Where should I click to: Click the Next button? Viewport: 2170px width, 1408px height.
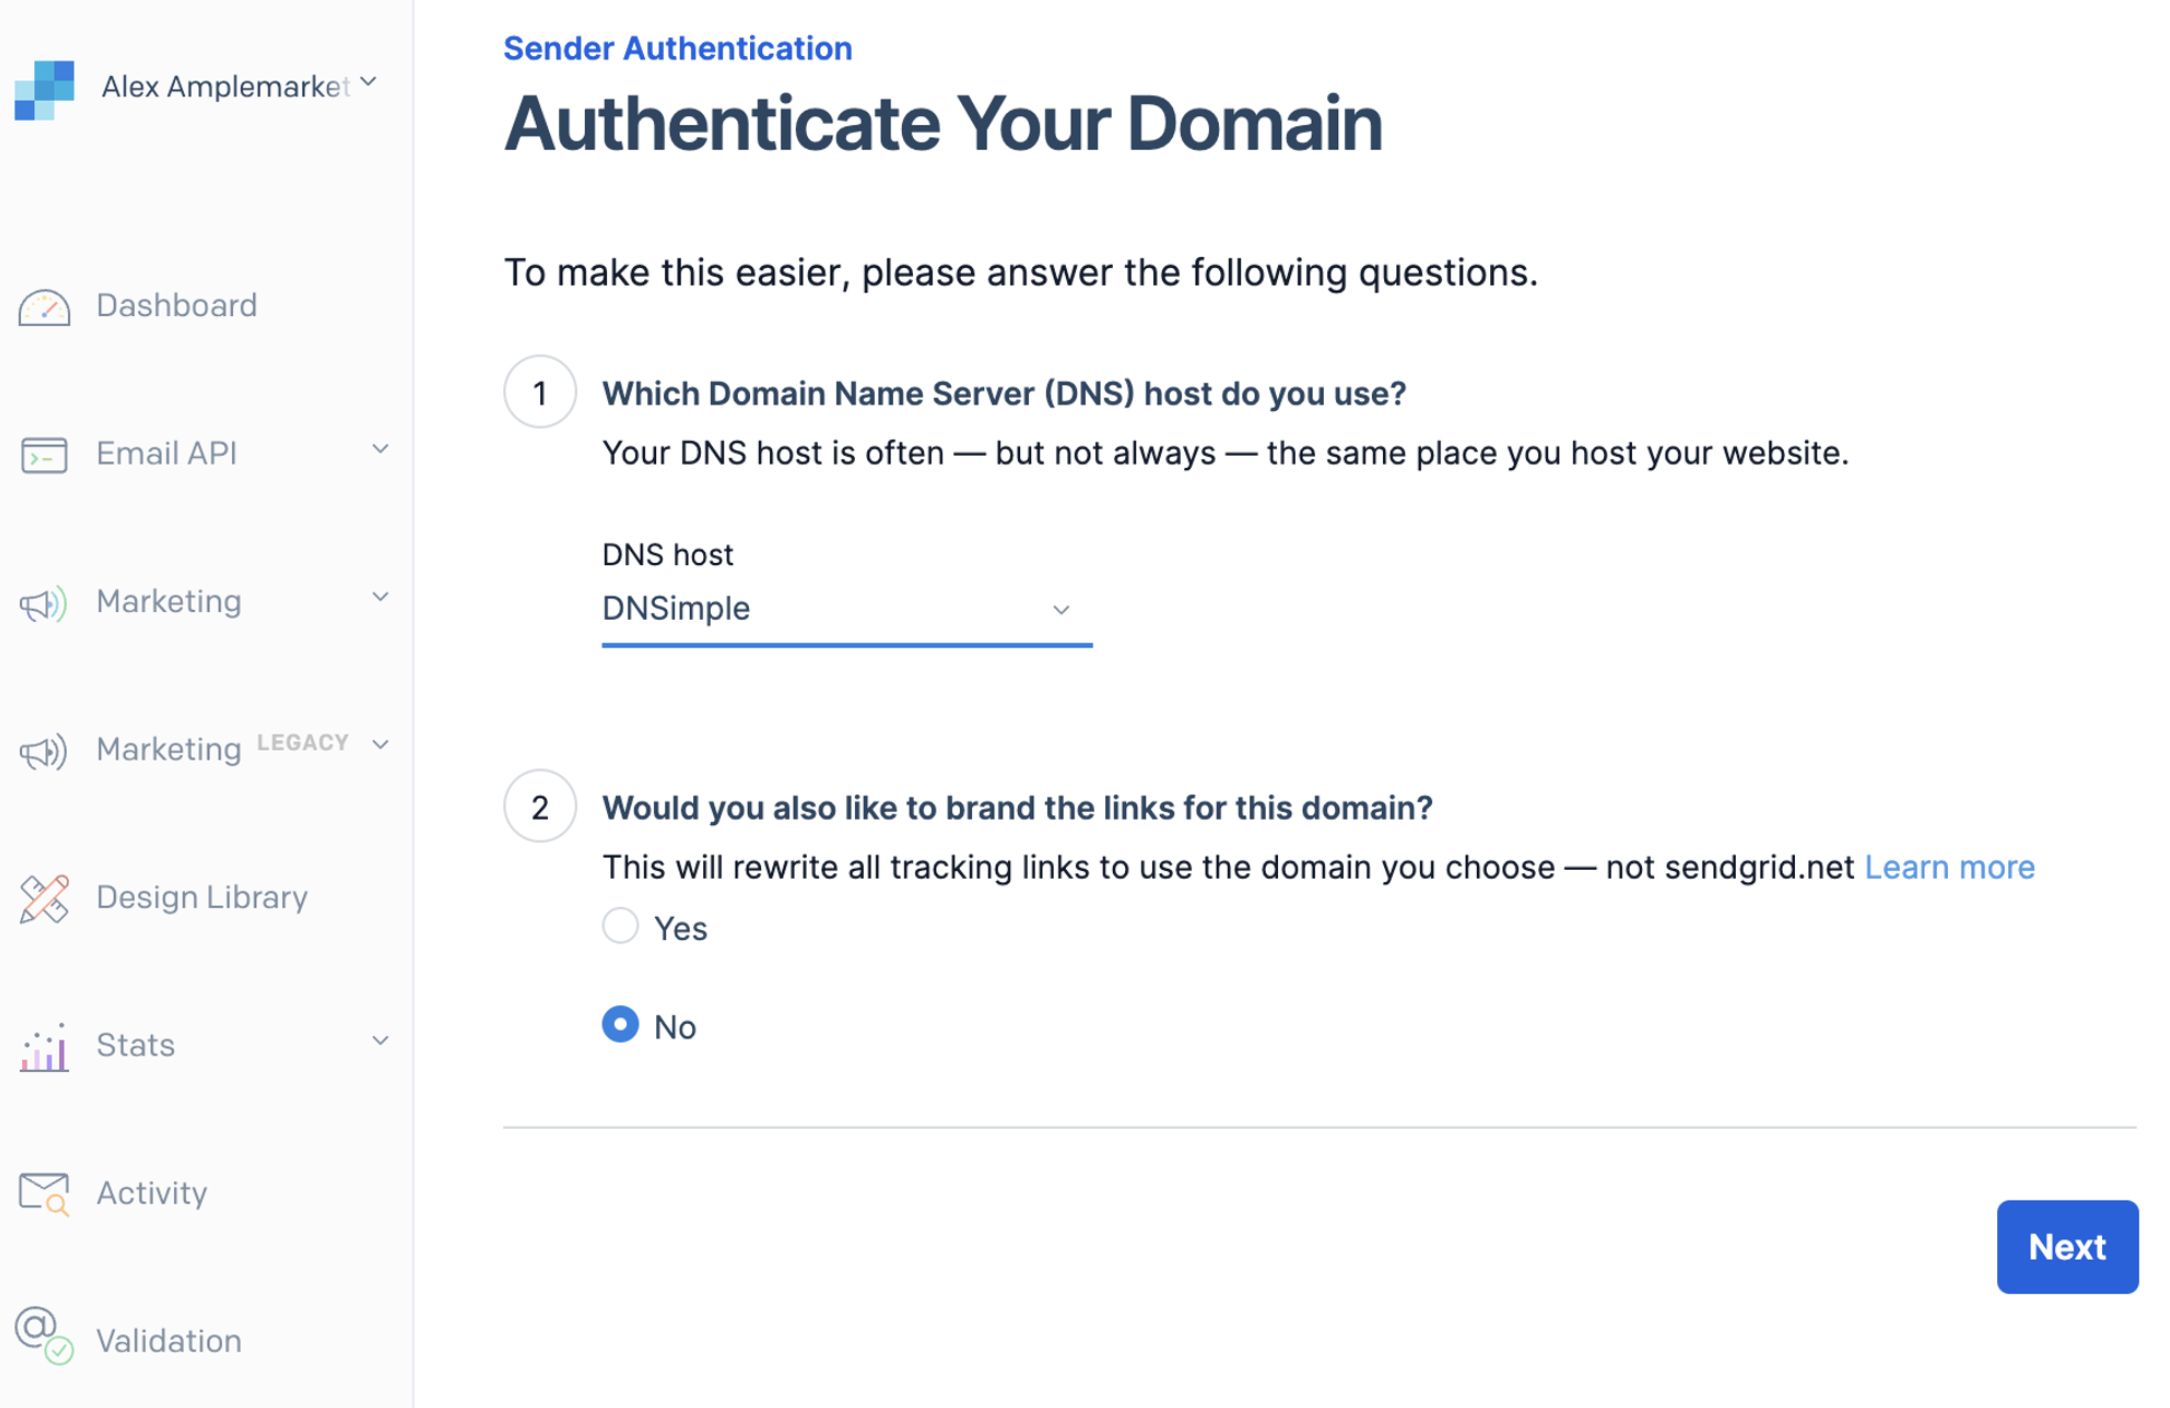2066,1247
